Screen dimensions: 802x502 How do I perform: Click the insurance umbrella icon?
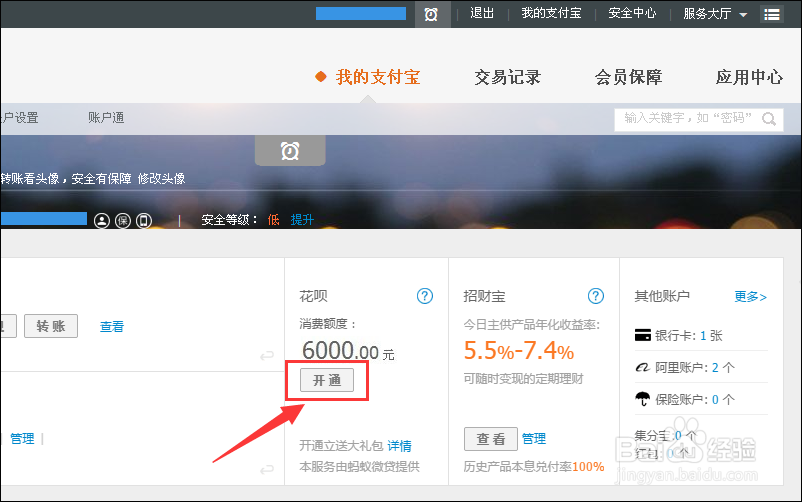[x=642, y=399]
